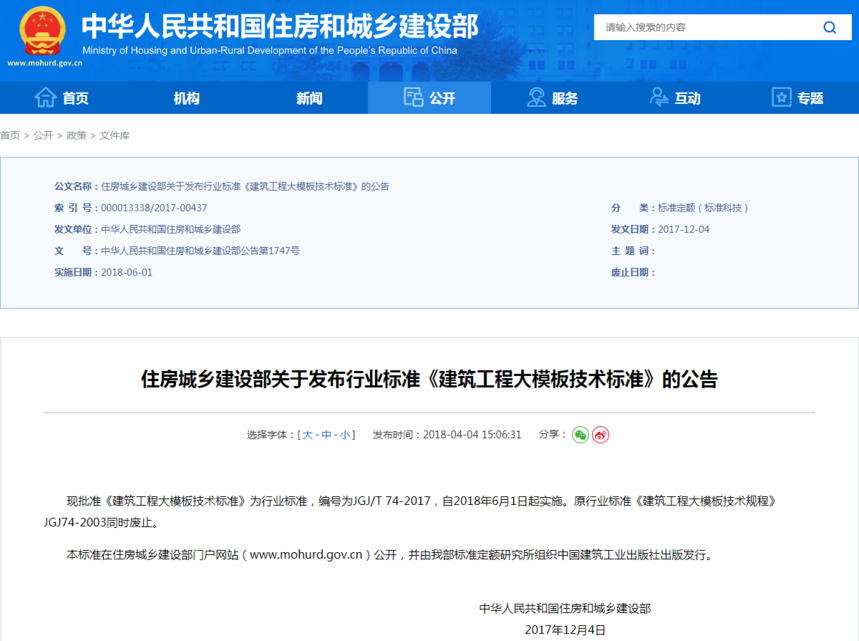
Task: Click the document icon beside 公开
Action: click(x=413, y=98)
